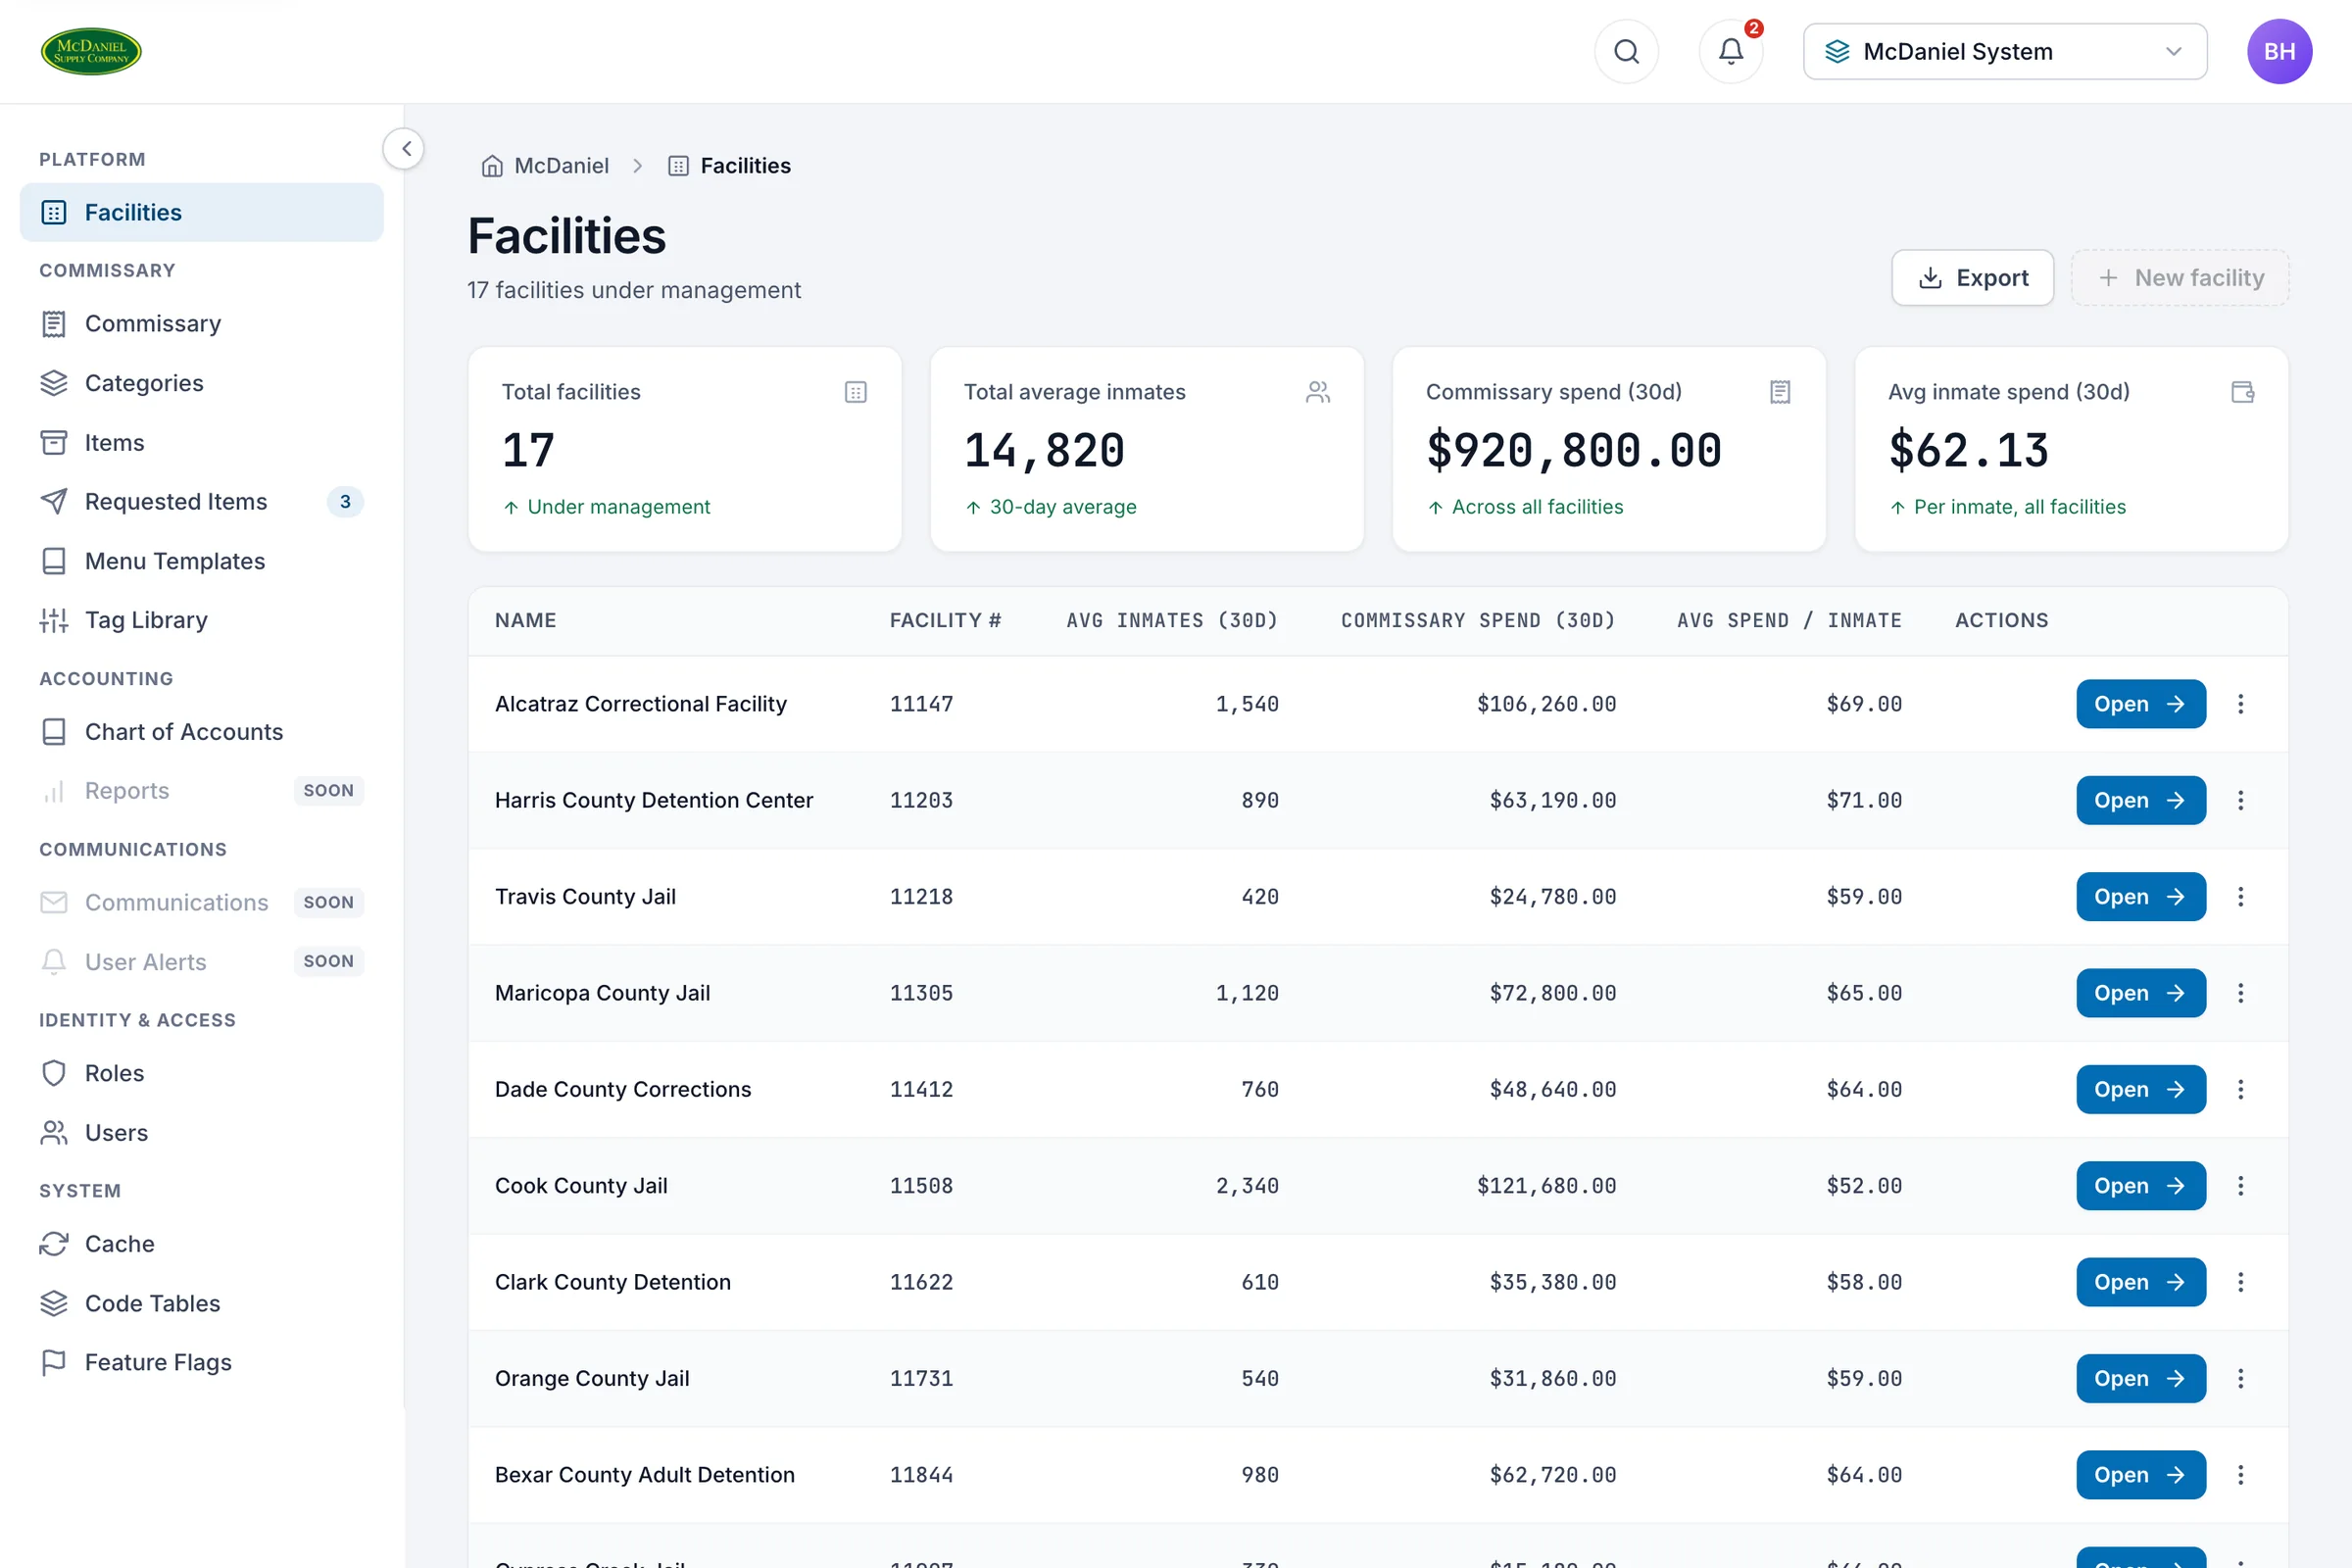Click the Users people icon
2352x1568 pixels.
point(54,1133)
